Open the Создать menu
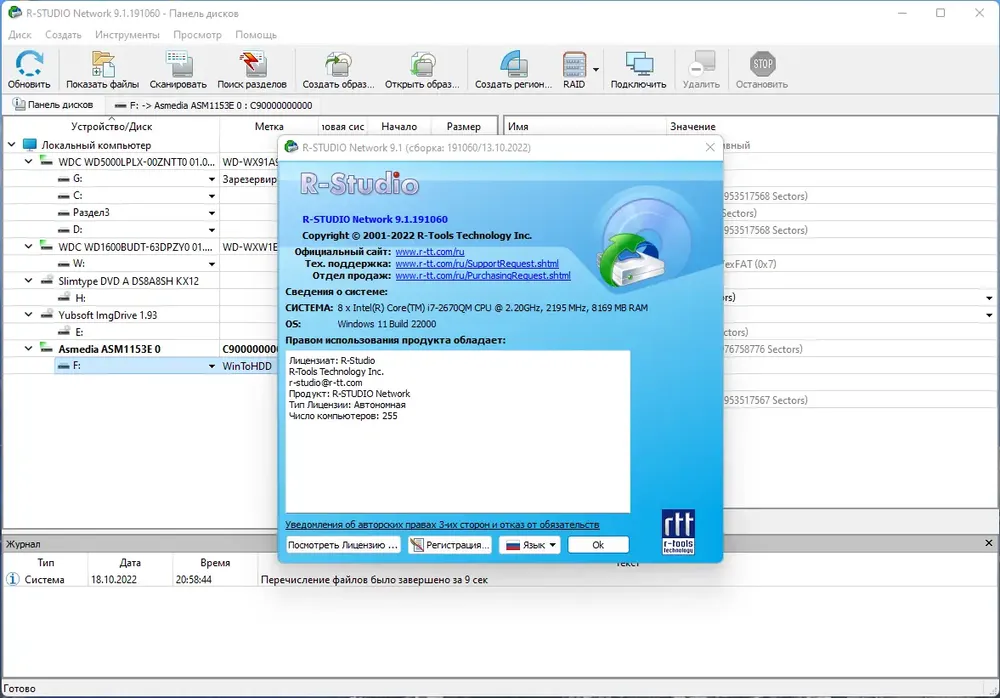 pyautogui.click(x=63, y=34)
